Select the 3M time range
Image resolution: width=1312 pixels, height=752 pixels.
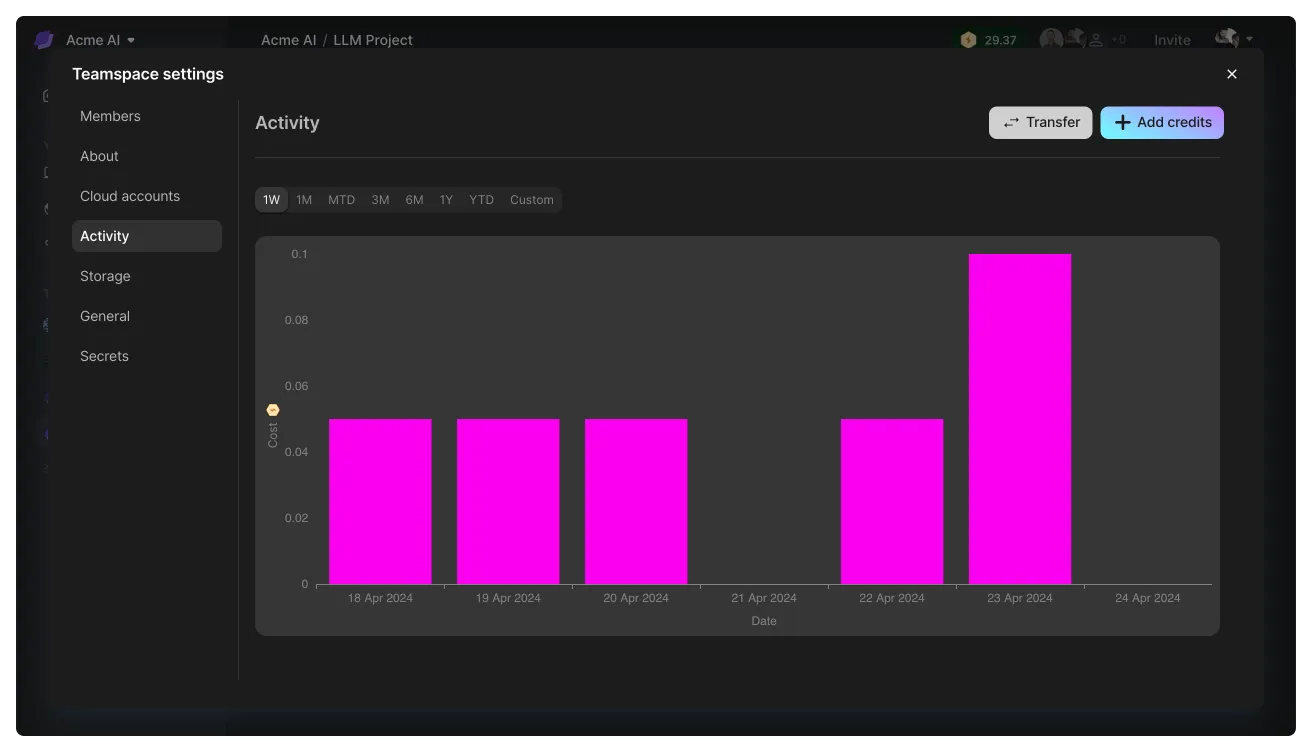[x=380, y=200]
